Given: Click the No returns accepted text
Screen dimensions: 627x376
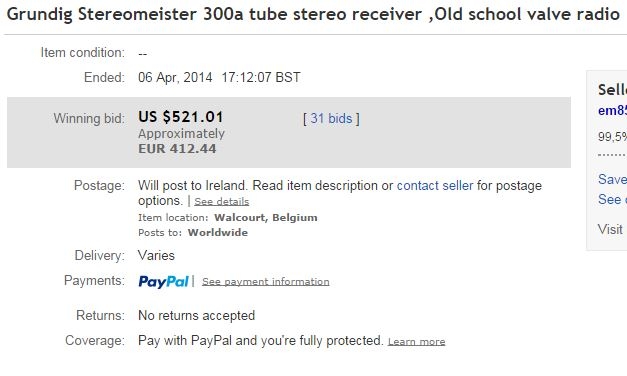Looking at the screenshot, I should tap(196, 316).
